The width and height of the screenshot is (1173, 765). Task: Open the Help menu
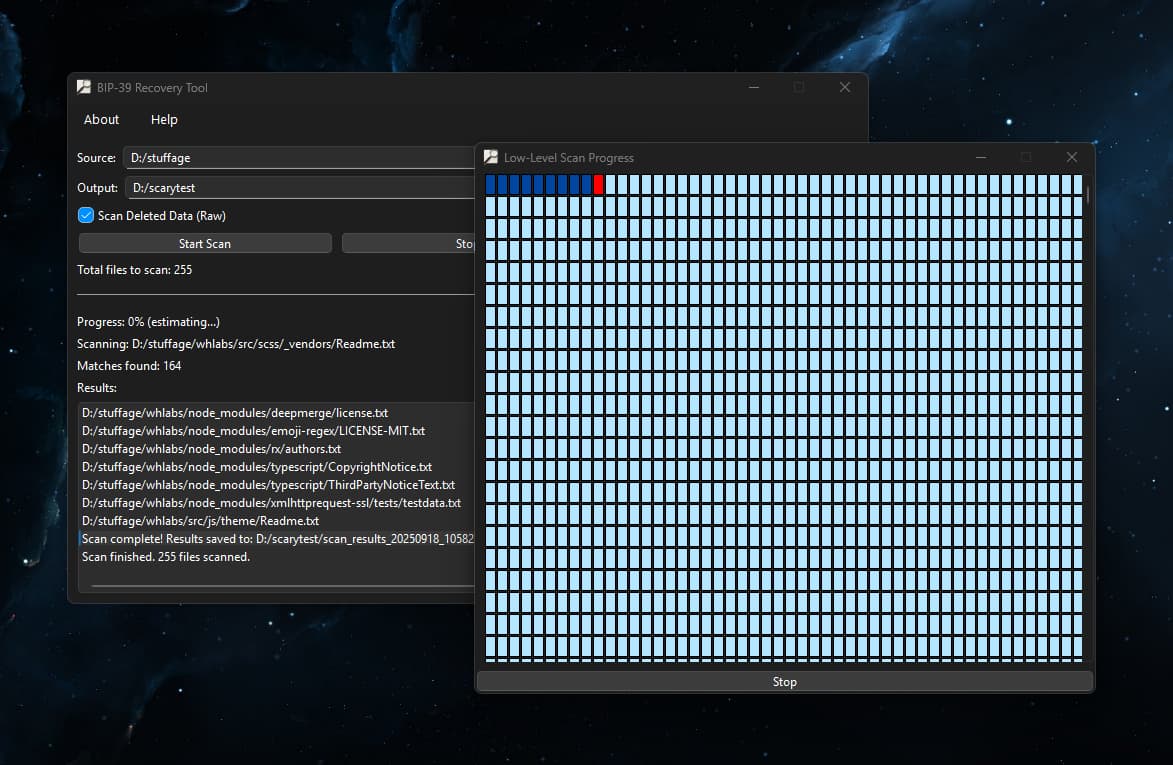coord(164,119)
